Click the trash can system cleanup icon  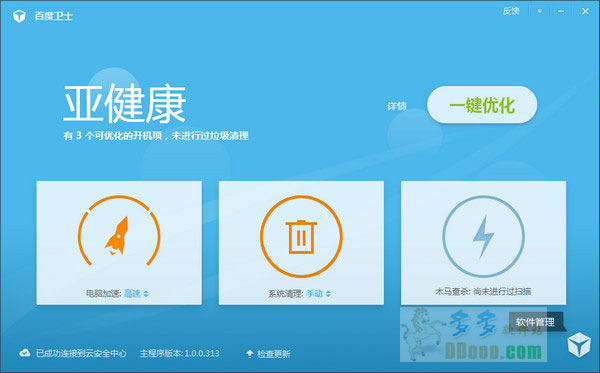[x=301, y=236]
